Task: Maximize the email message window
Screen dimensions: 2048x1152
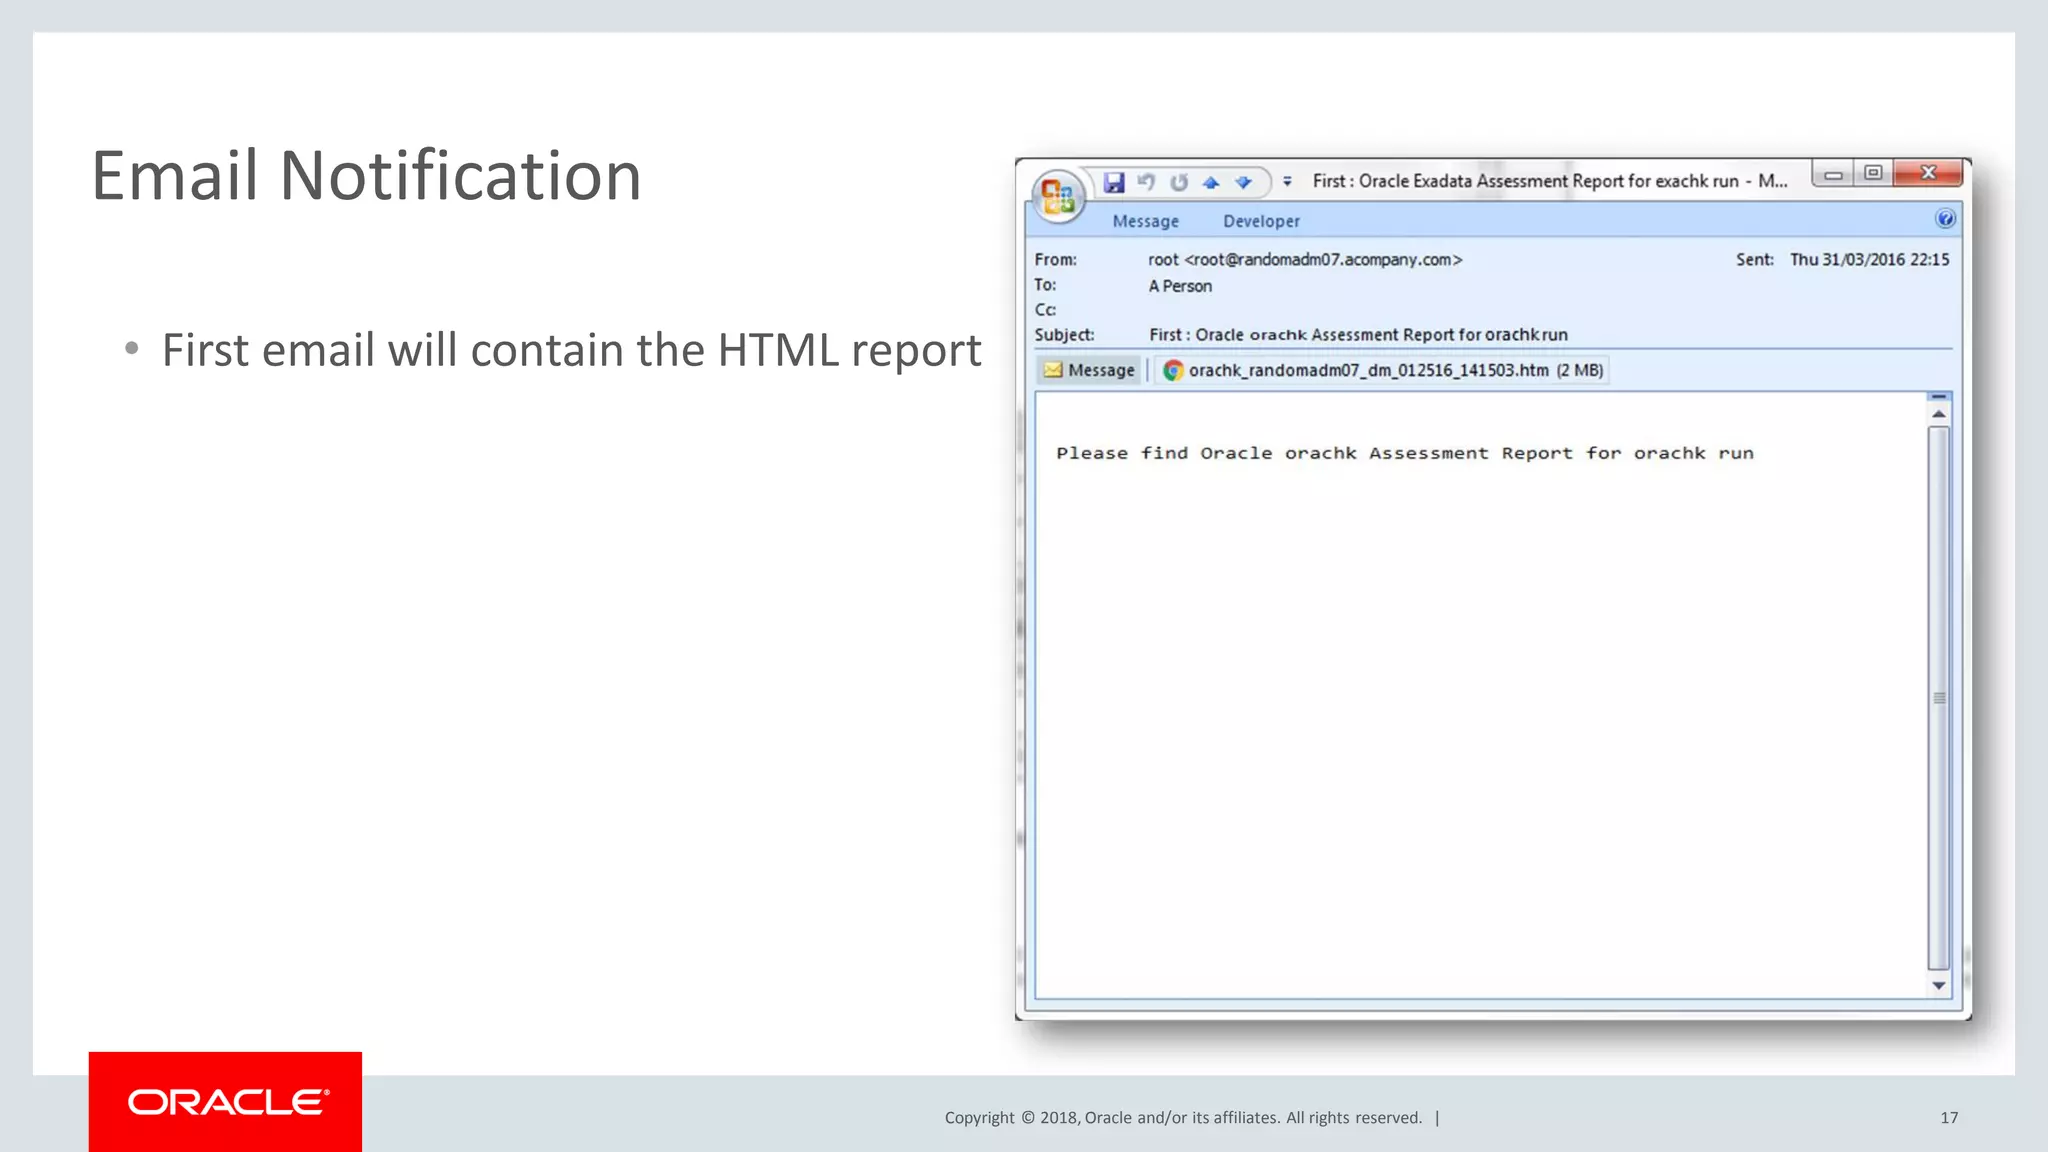Action: [x=1873, y=173]
